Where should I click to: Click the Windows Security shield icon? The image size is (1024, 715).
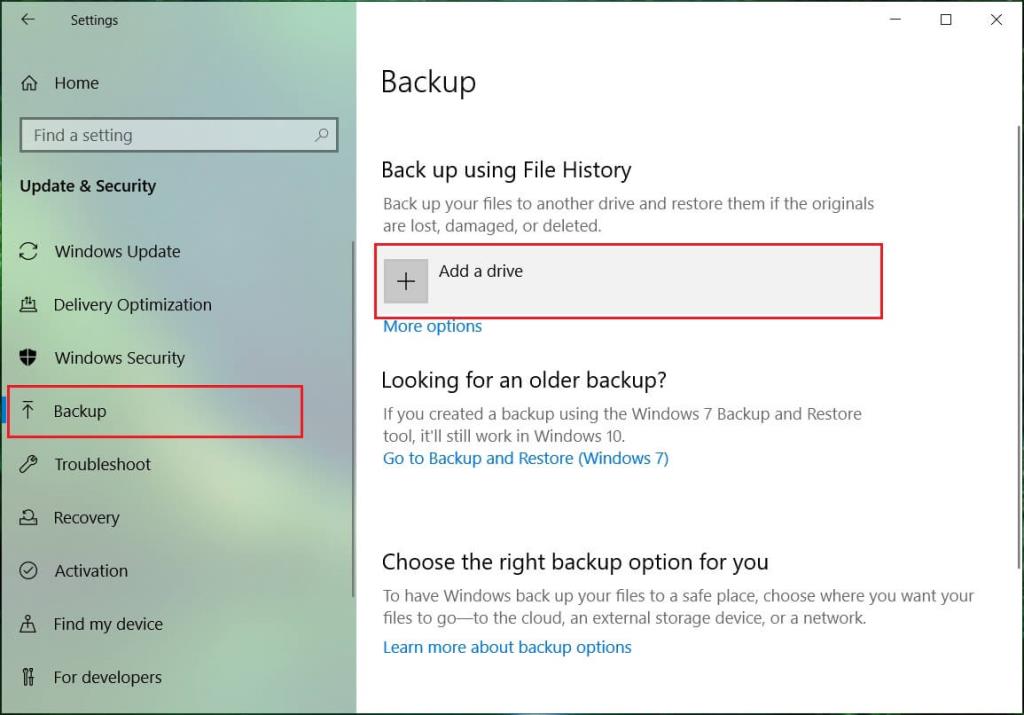pyautogui.click(x=29, y=358)
